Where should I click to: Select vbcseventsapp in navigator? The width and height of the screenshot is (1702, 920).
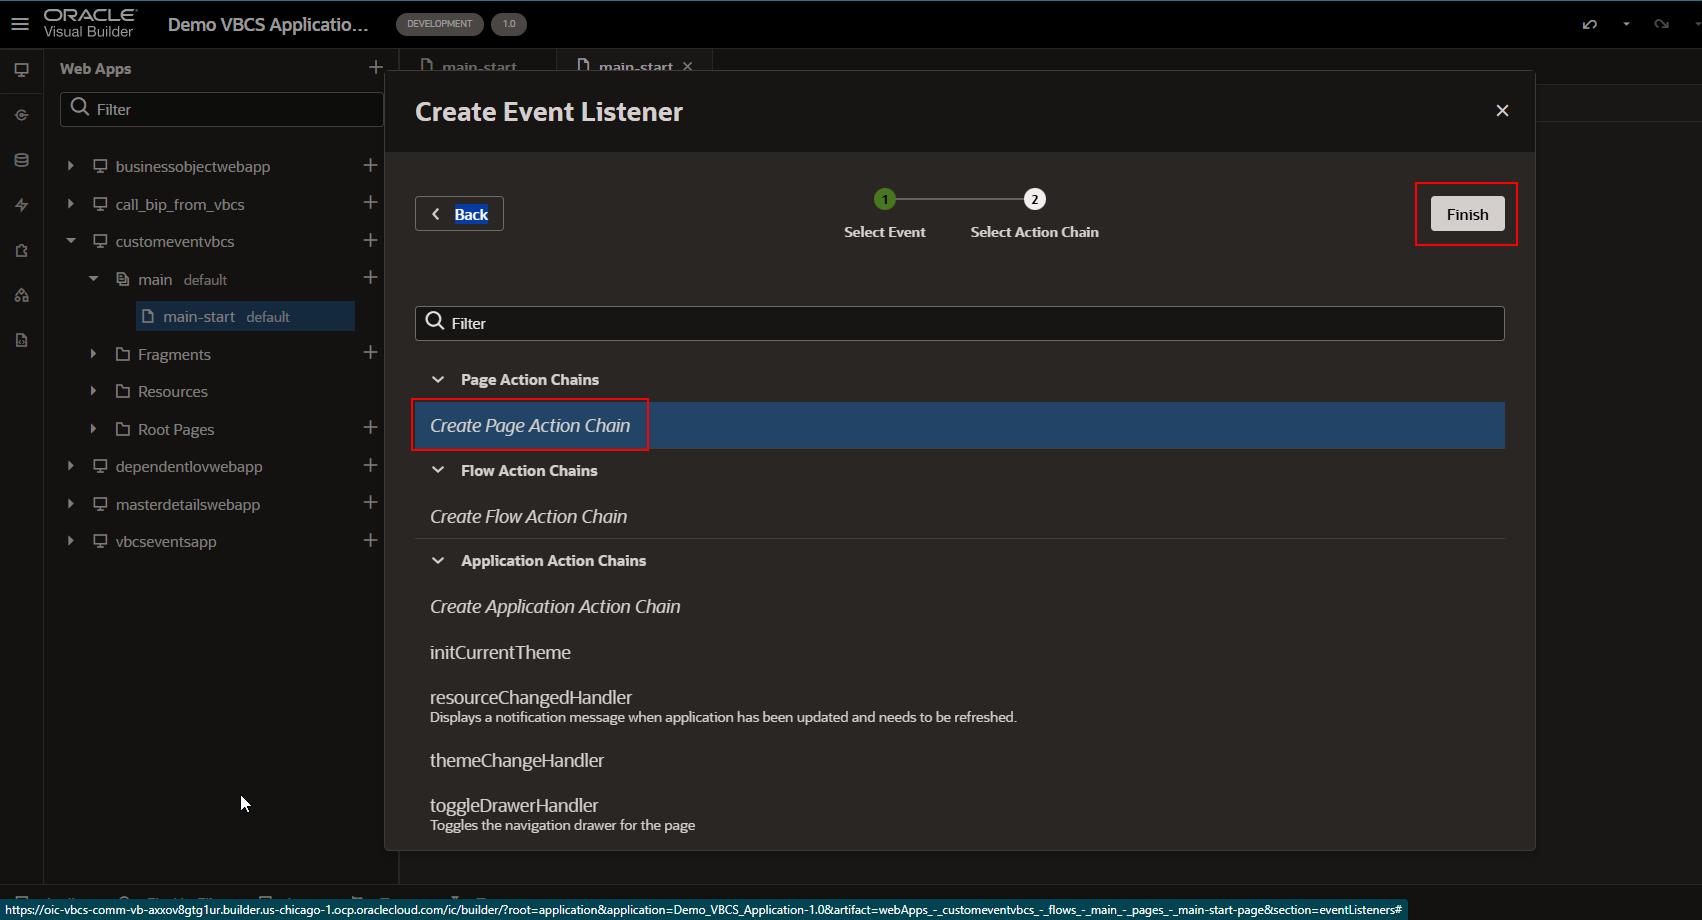166,541
